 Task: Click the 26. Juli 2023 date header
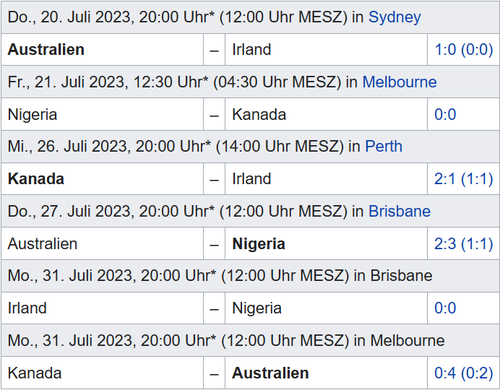click(250, 146)
